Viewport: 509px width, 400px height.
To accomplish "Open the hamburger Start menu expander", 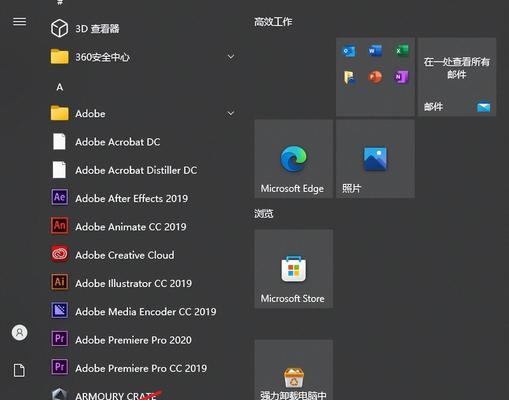I will 20,22.
